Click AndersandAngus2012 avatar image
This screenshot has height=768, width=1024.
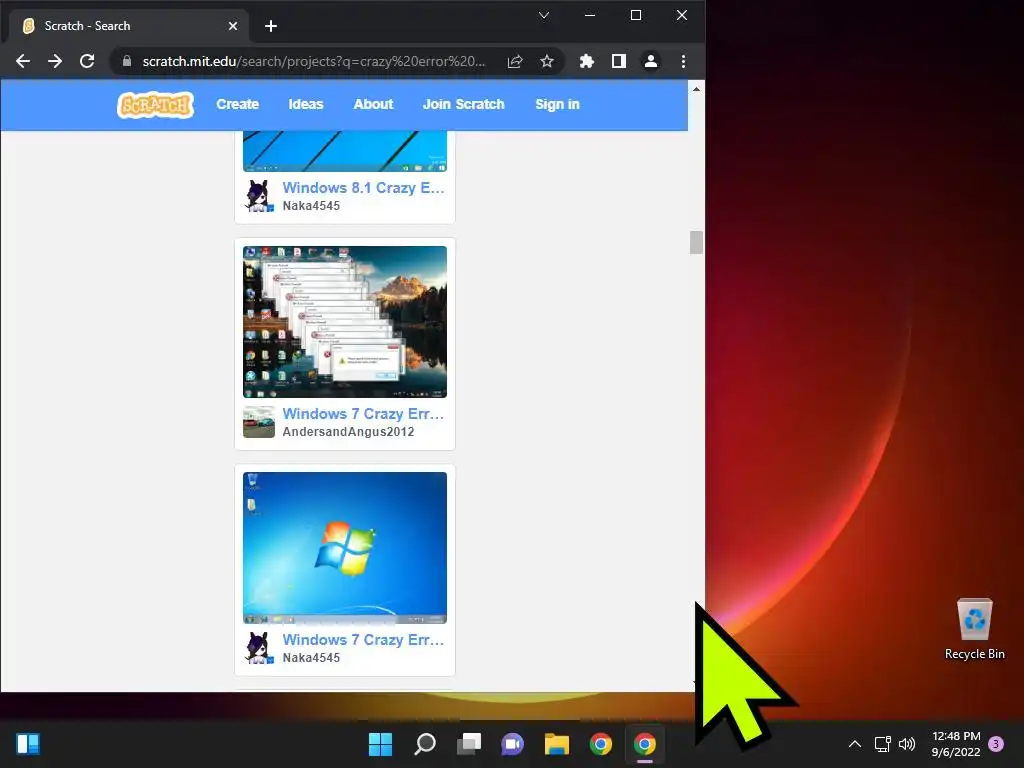(259, 422)
